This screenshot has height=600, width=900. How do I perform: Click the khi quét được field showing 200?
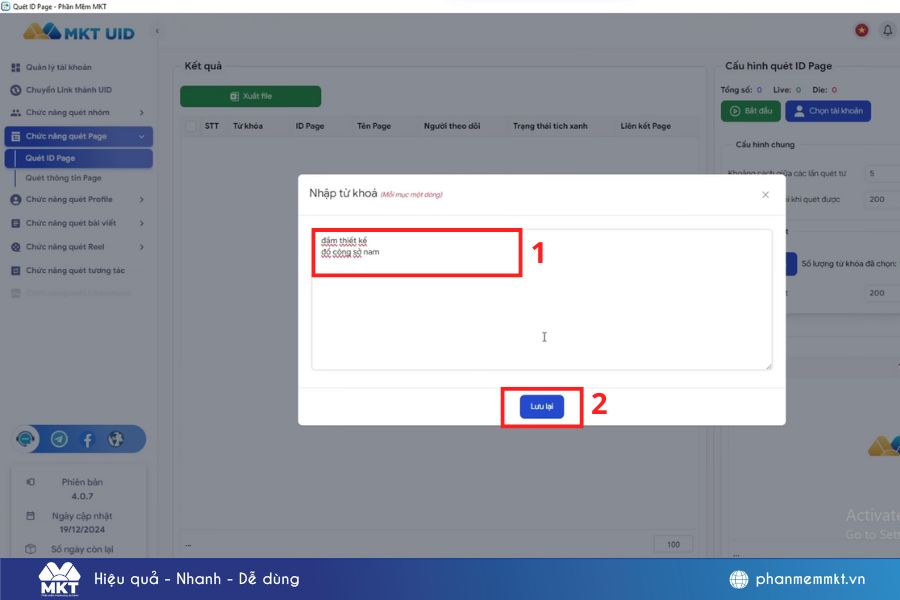click(882, 199)
